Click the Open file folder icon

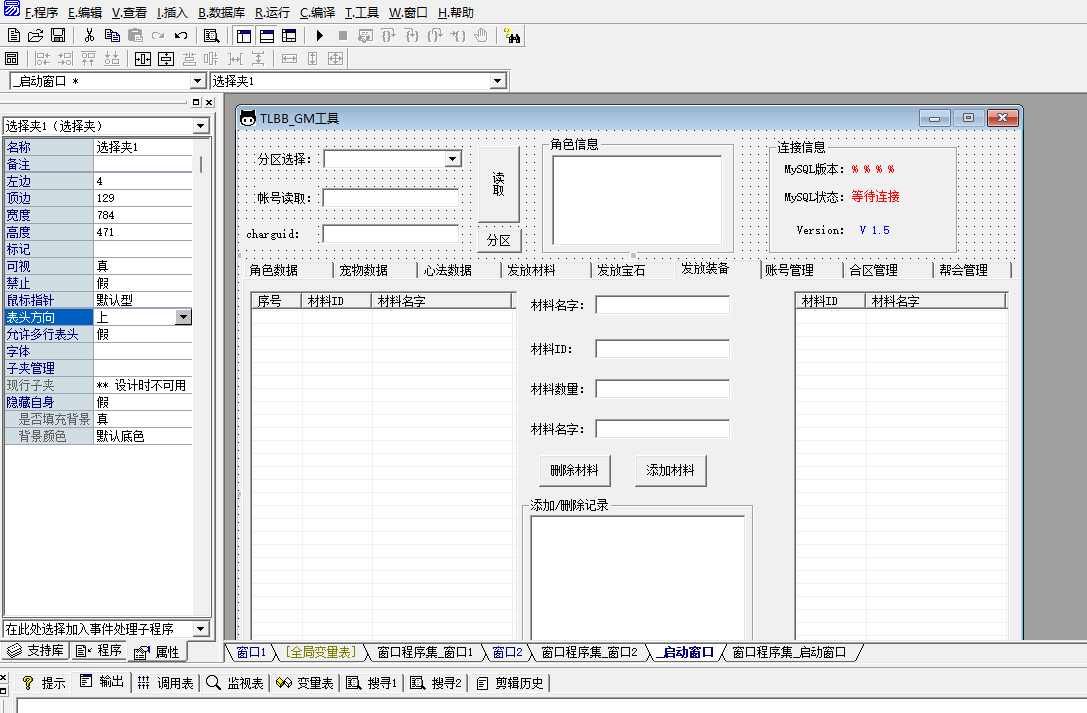point(35,36)
